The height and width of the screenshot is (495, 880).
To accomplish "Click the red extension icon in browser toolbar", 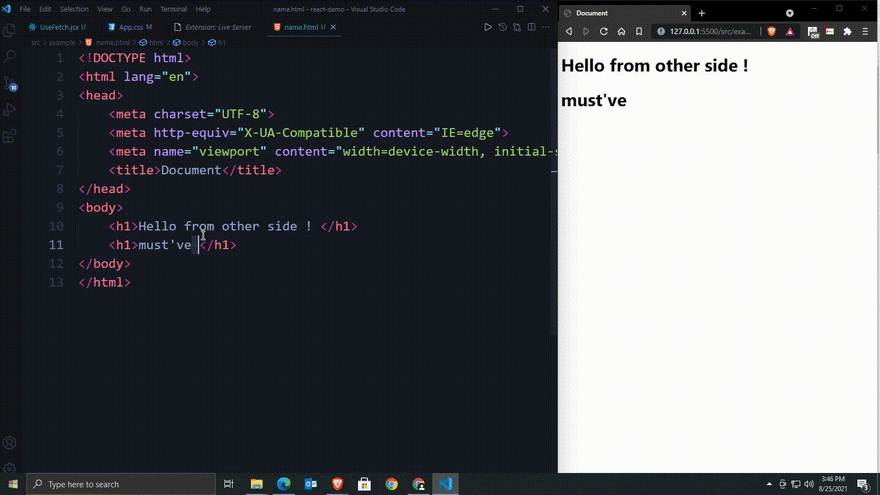I will point(830,31).
